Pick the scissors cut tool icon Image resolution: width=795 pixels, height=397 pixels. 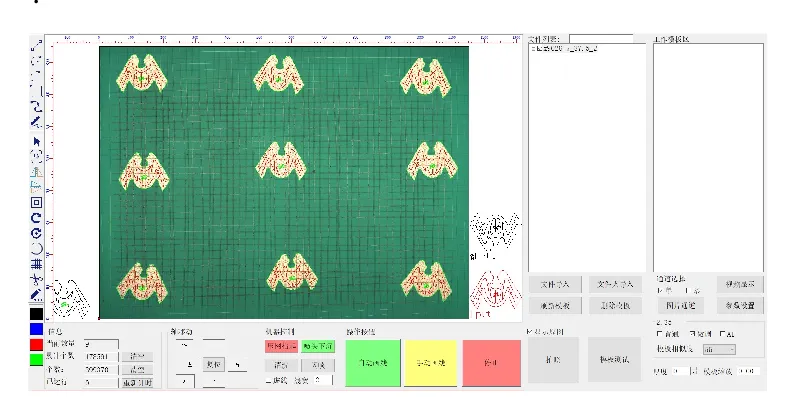tap(37, 279)
